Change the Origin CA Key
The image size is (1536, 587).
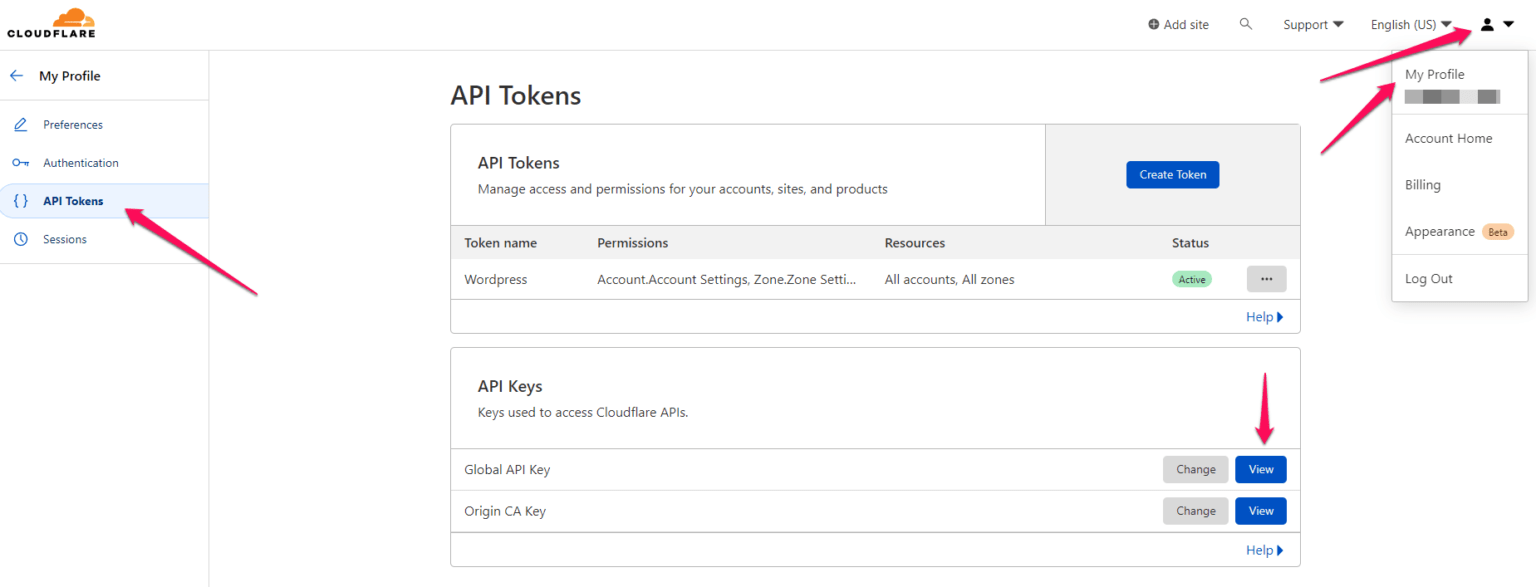(x=1195, y=511)
